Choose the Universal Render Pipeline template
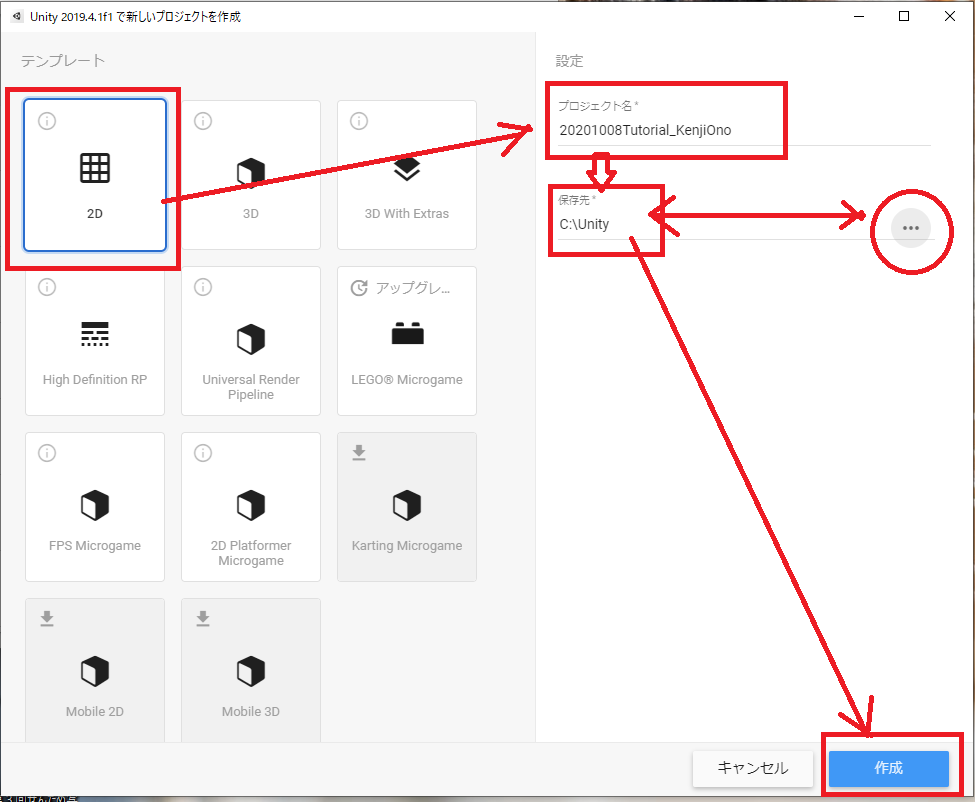 251,341
